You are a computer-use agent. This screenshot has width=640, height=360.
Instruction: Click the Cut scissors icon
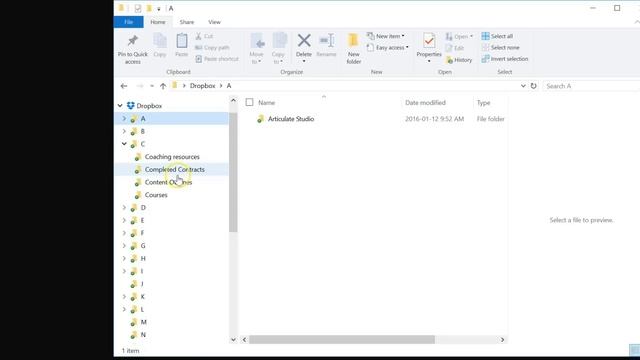tap(198, 36)
